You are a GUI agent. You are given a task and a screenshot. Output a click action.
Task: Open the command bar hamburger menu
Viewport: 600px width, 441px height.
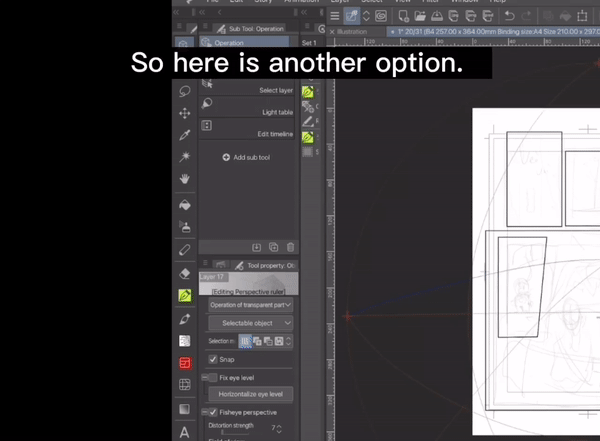[335, 16]
